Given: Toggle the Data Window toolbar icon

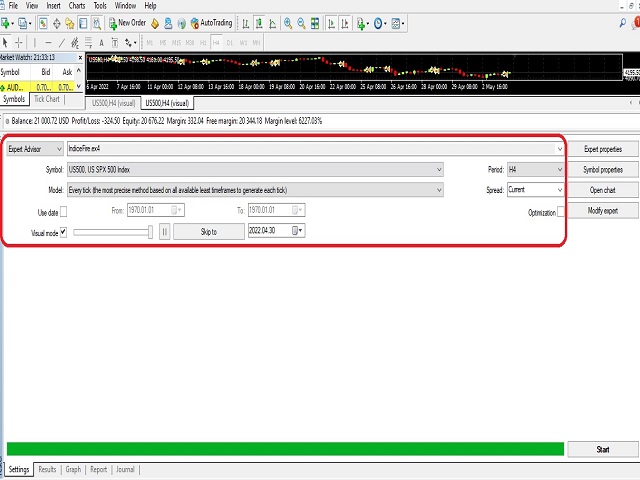Looking at the screenshot, I should click(56, 24).
